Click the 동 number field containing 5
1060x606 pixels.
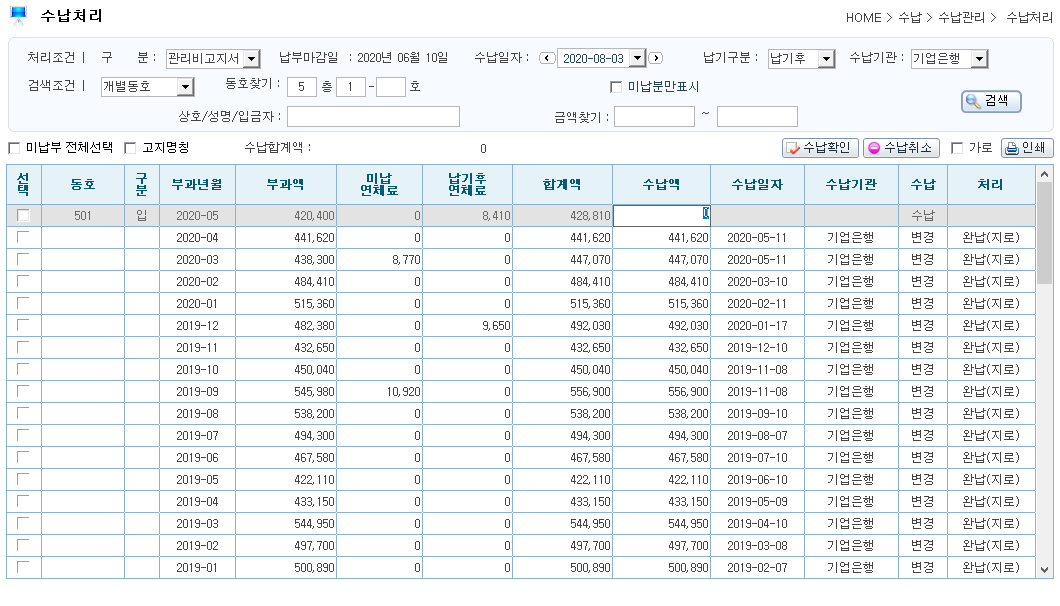(302, 87)
